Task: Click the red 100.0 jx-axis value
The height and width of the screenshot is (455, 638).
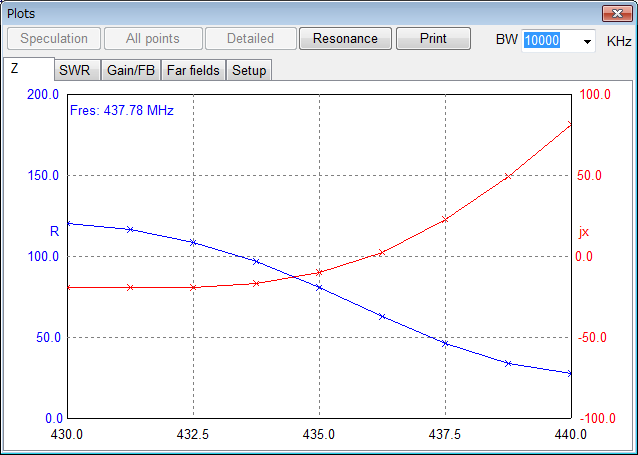Action: (x=595, y=94)
